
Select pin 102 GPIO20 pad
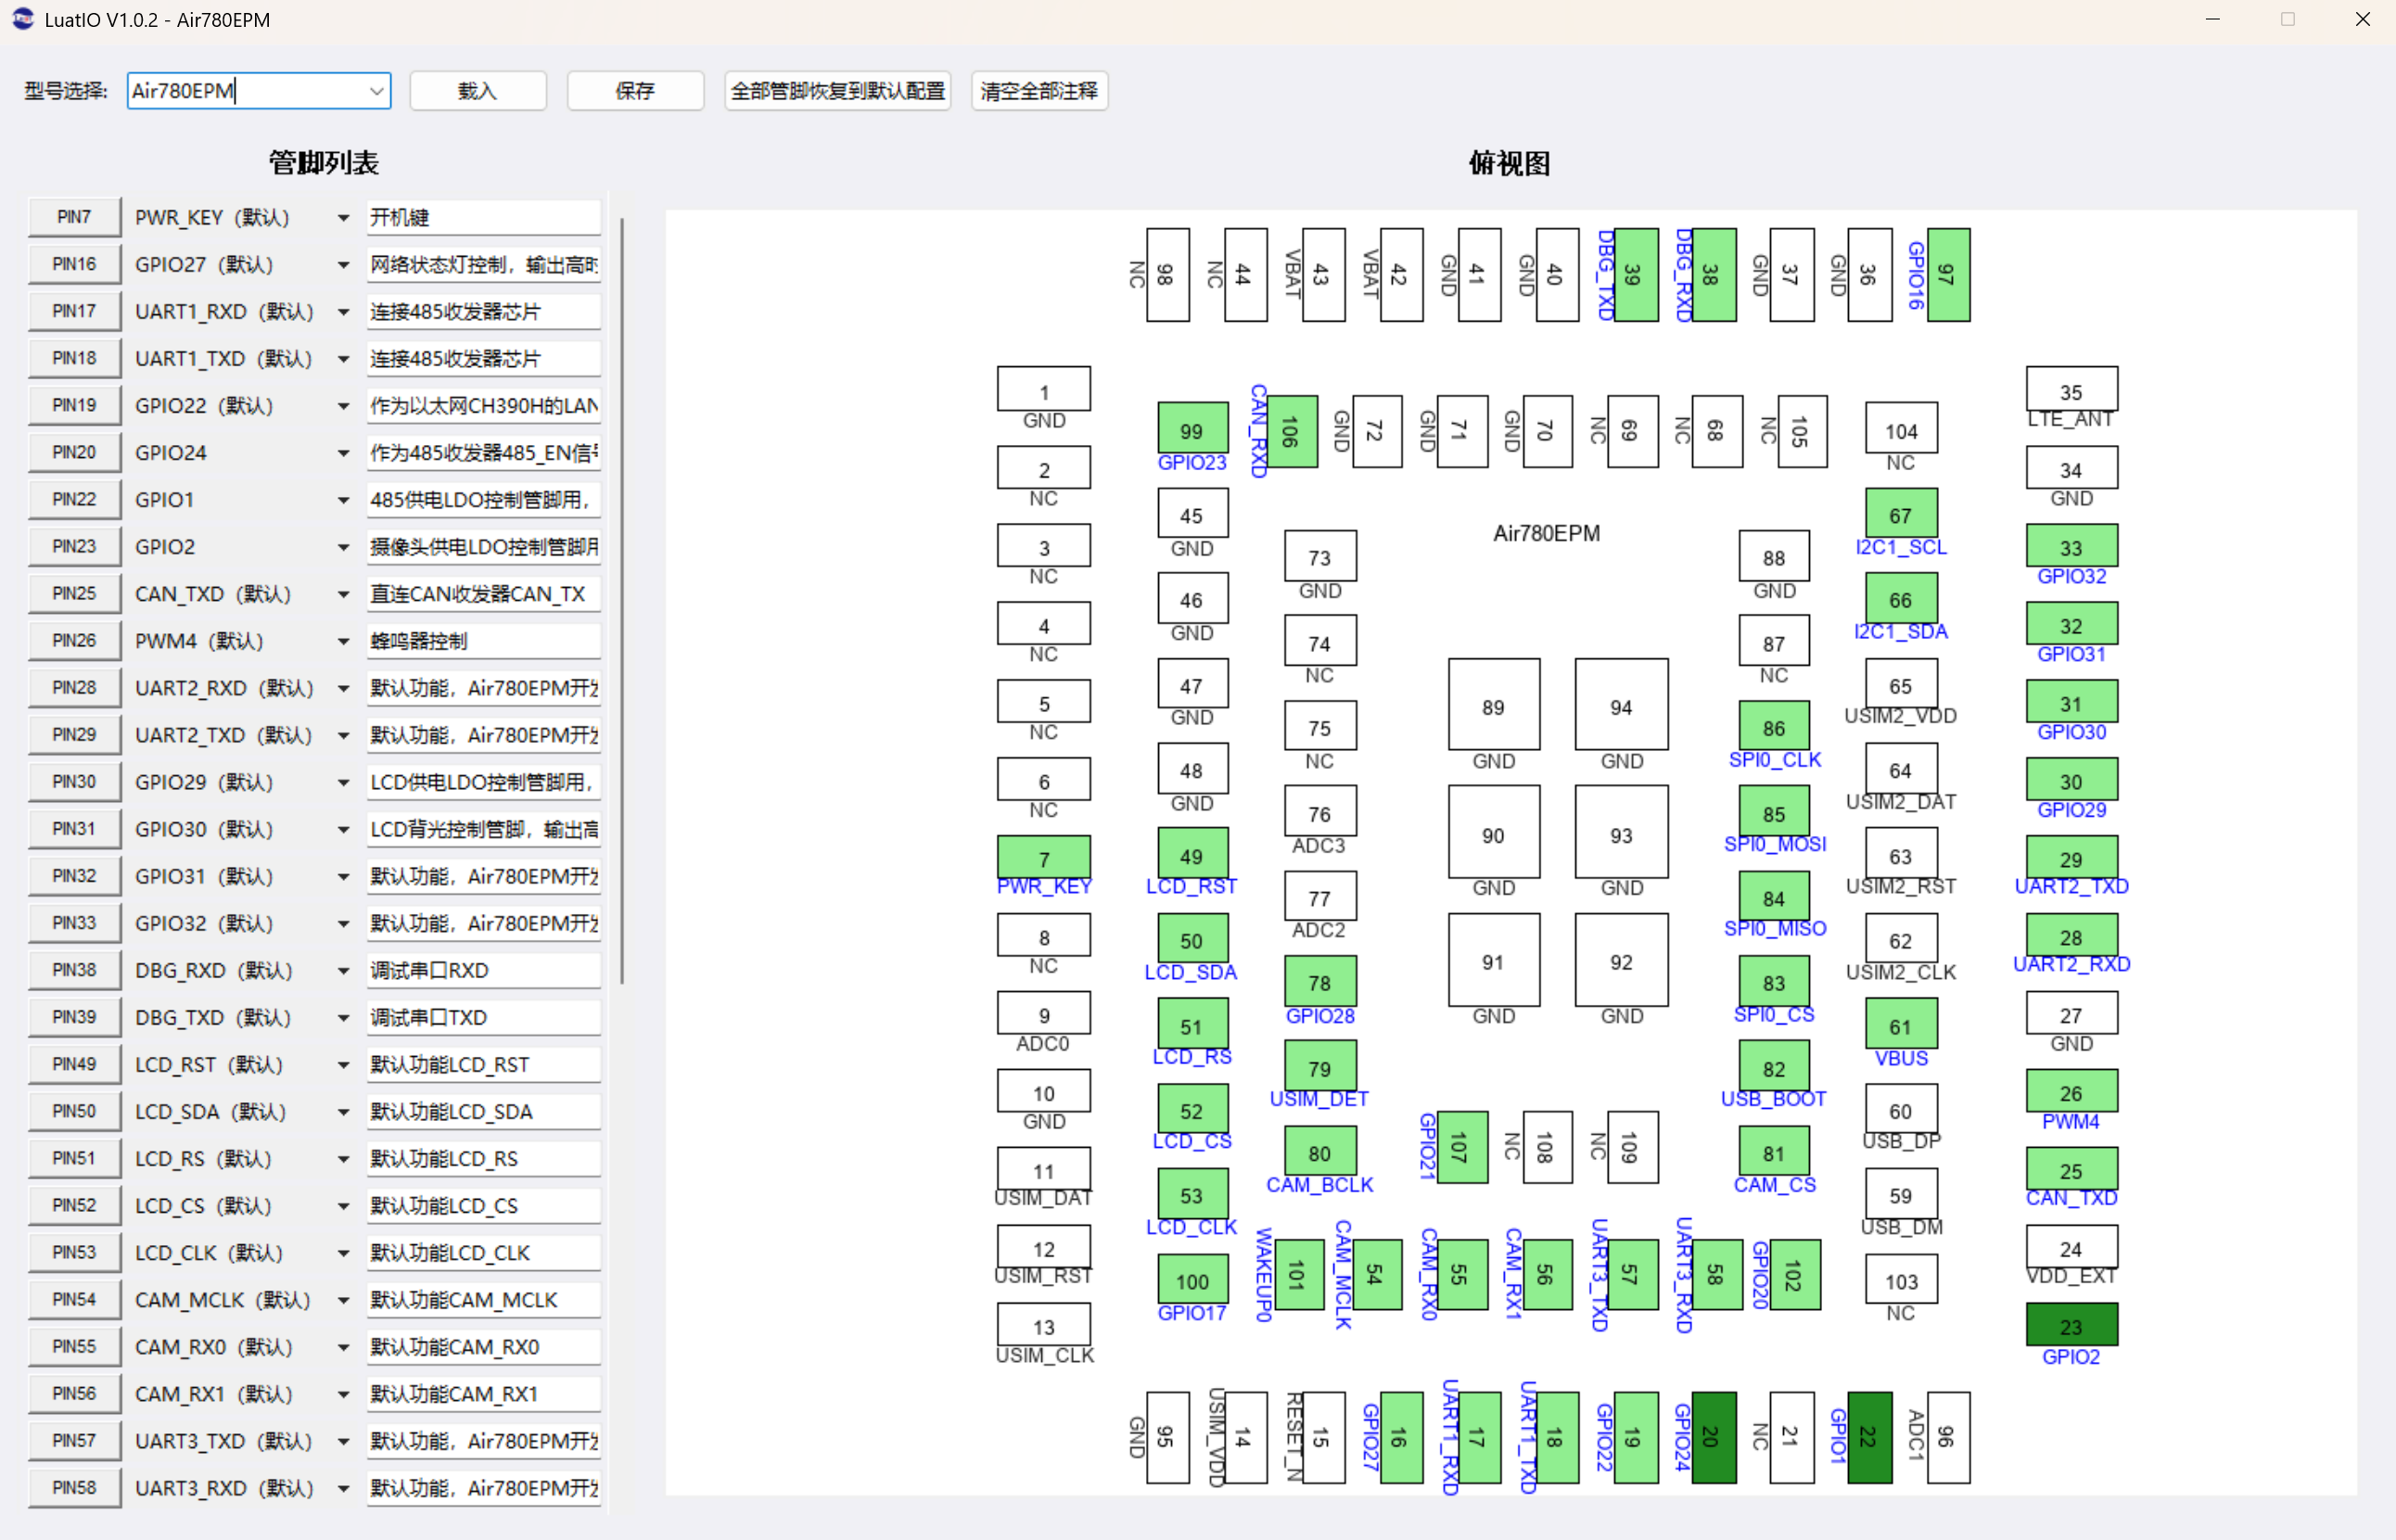[1795, 1274]
